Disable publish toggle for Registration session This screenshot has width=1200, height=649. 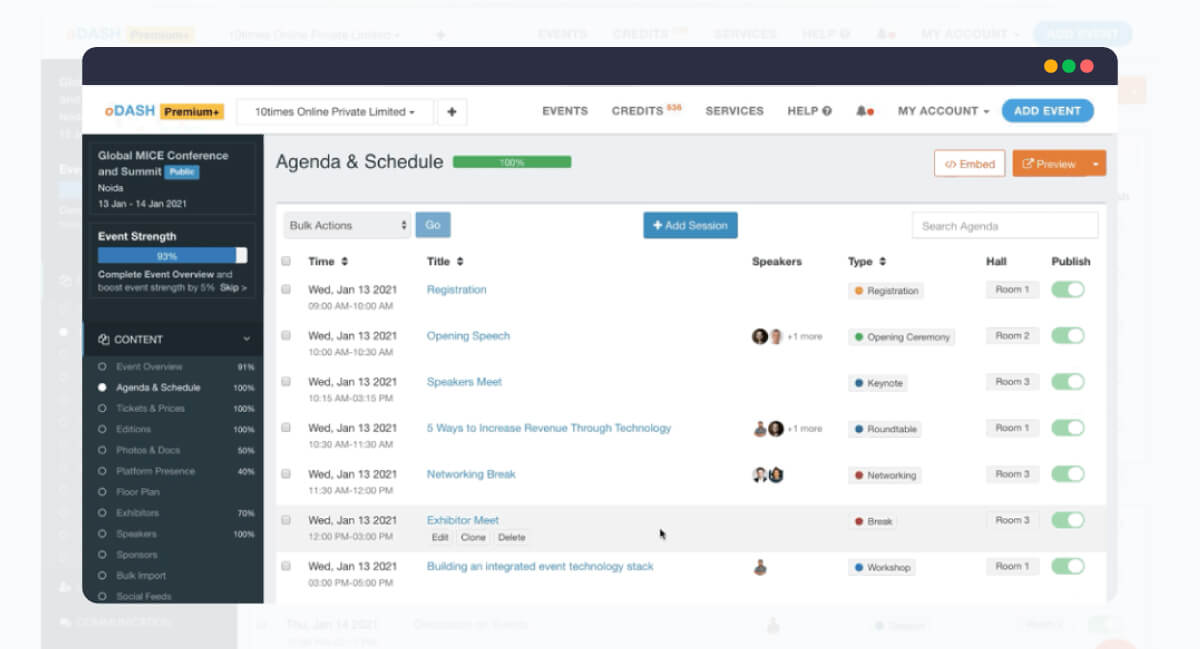[x=1068, y=290]
